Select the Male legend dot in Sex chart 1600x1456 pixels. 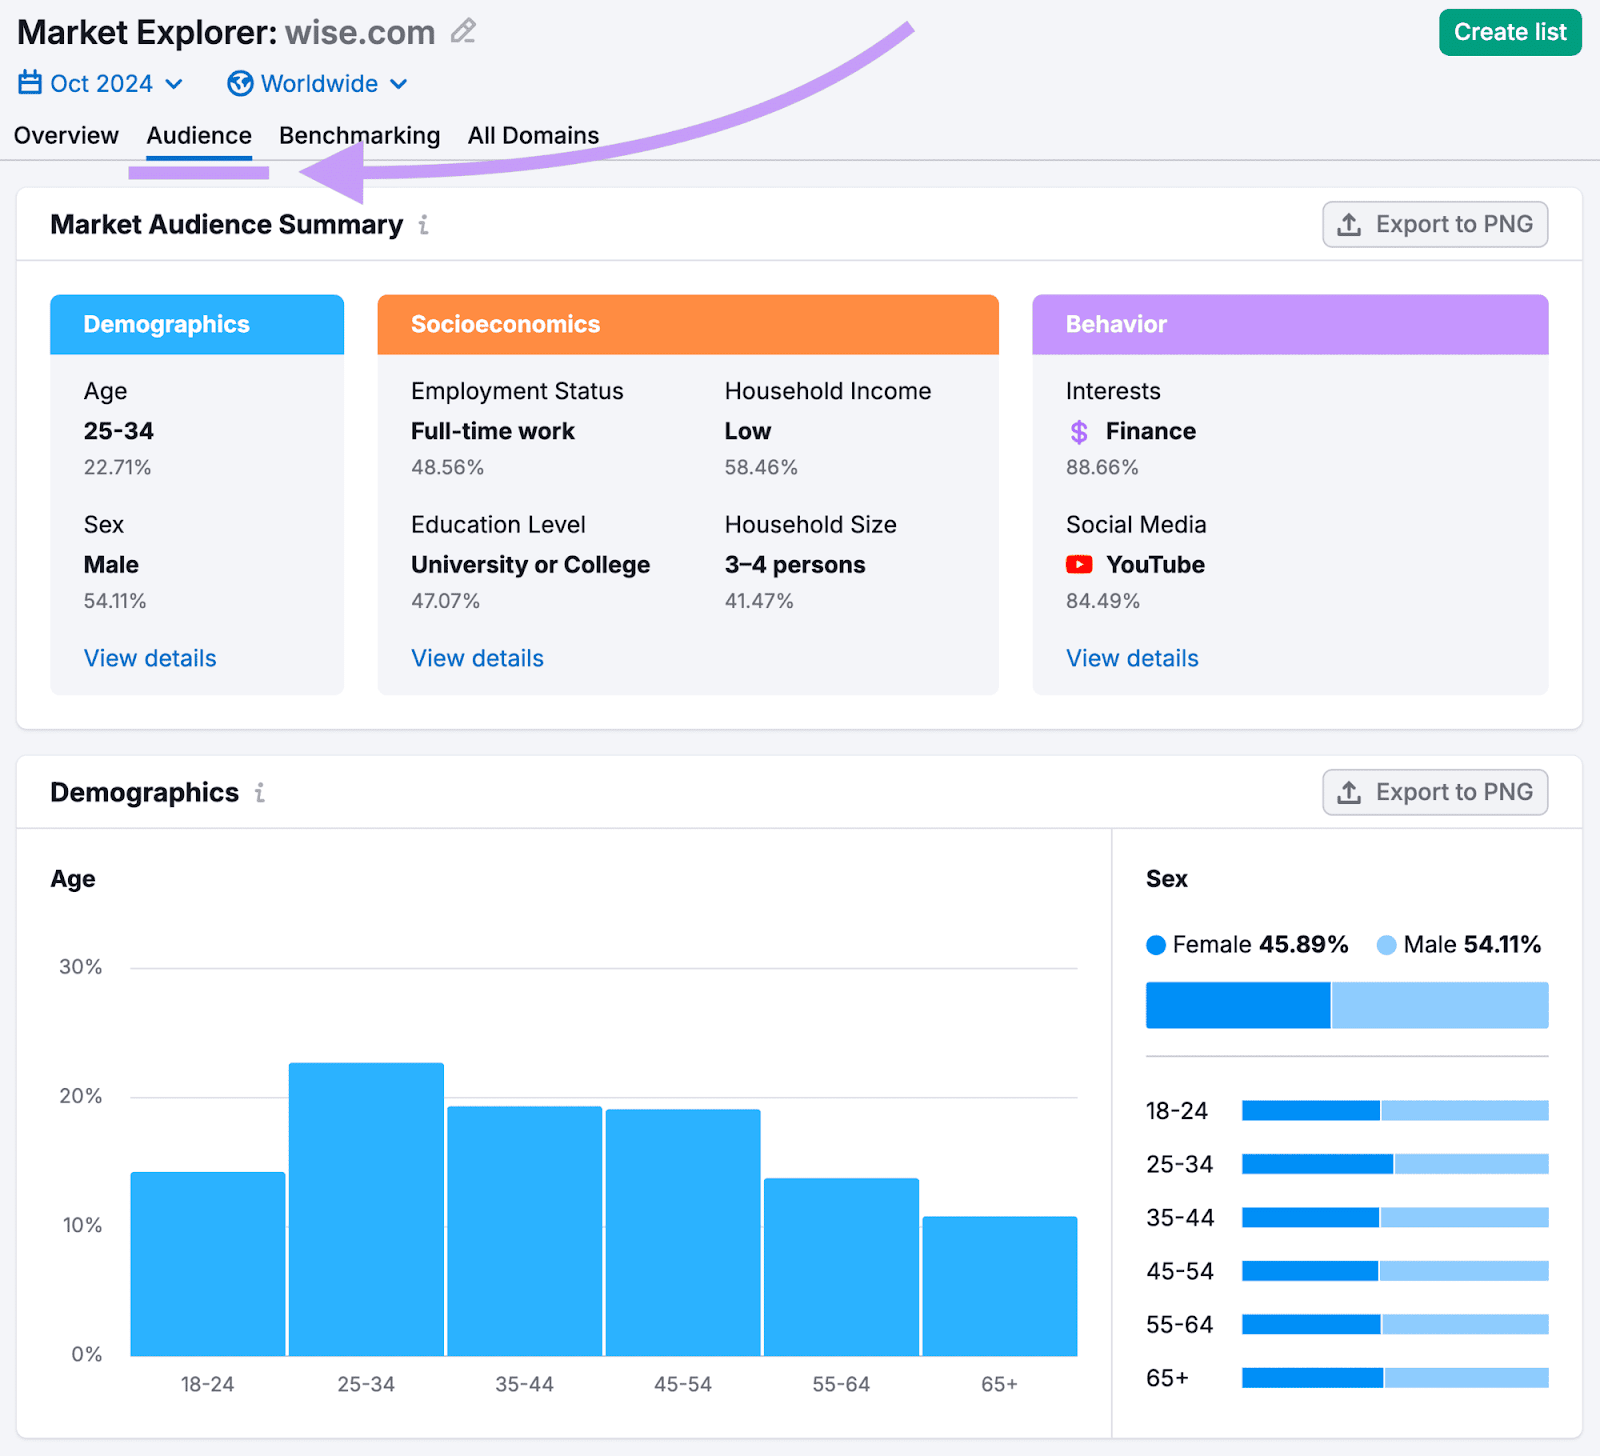tap(1386, 943)
